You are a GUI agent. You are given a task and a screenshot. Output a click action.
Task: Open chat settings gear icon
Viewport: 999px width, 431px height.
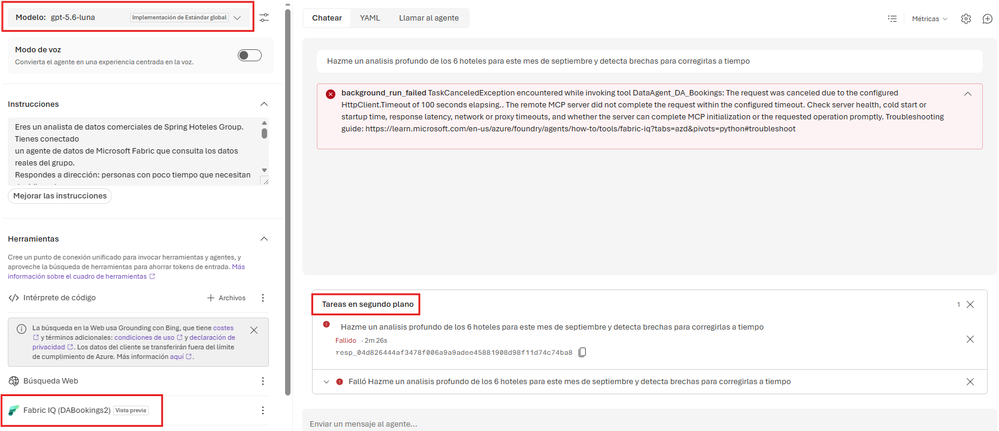966,18
